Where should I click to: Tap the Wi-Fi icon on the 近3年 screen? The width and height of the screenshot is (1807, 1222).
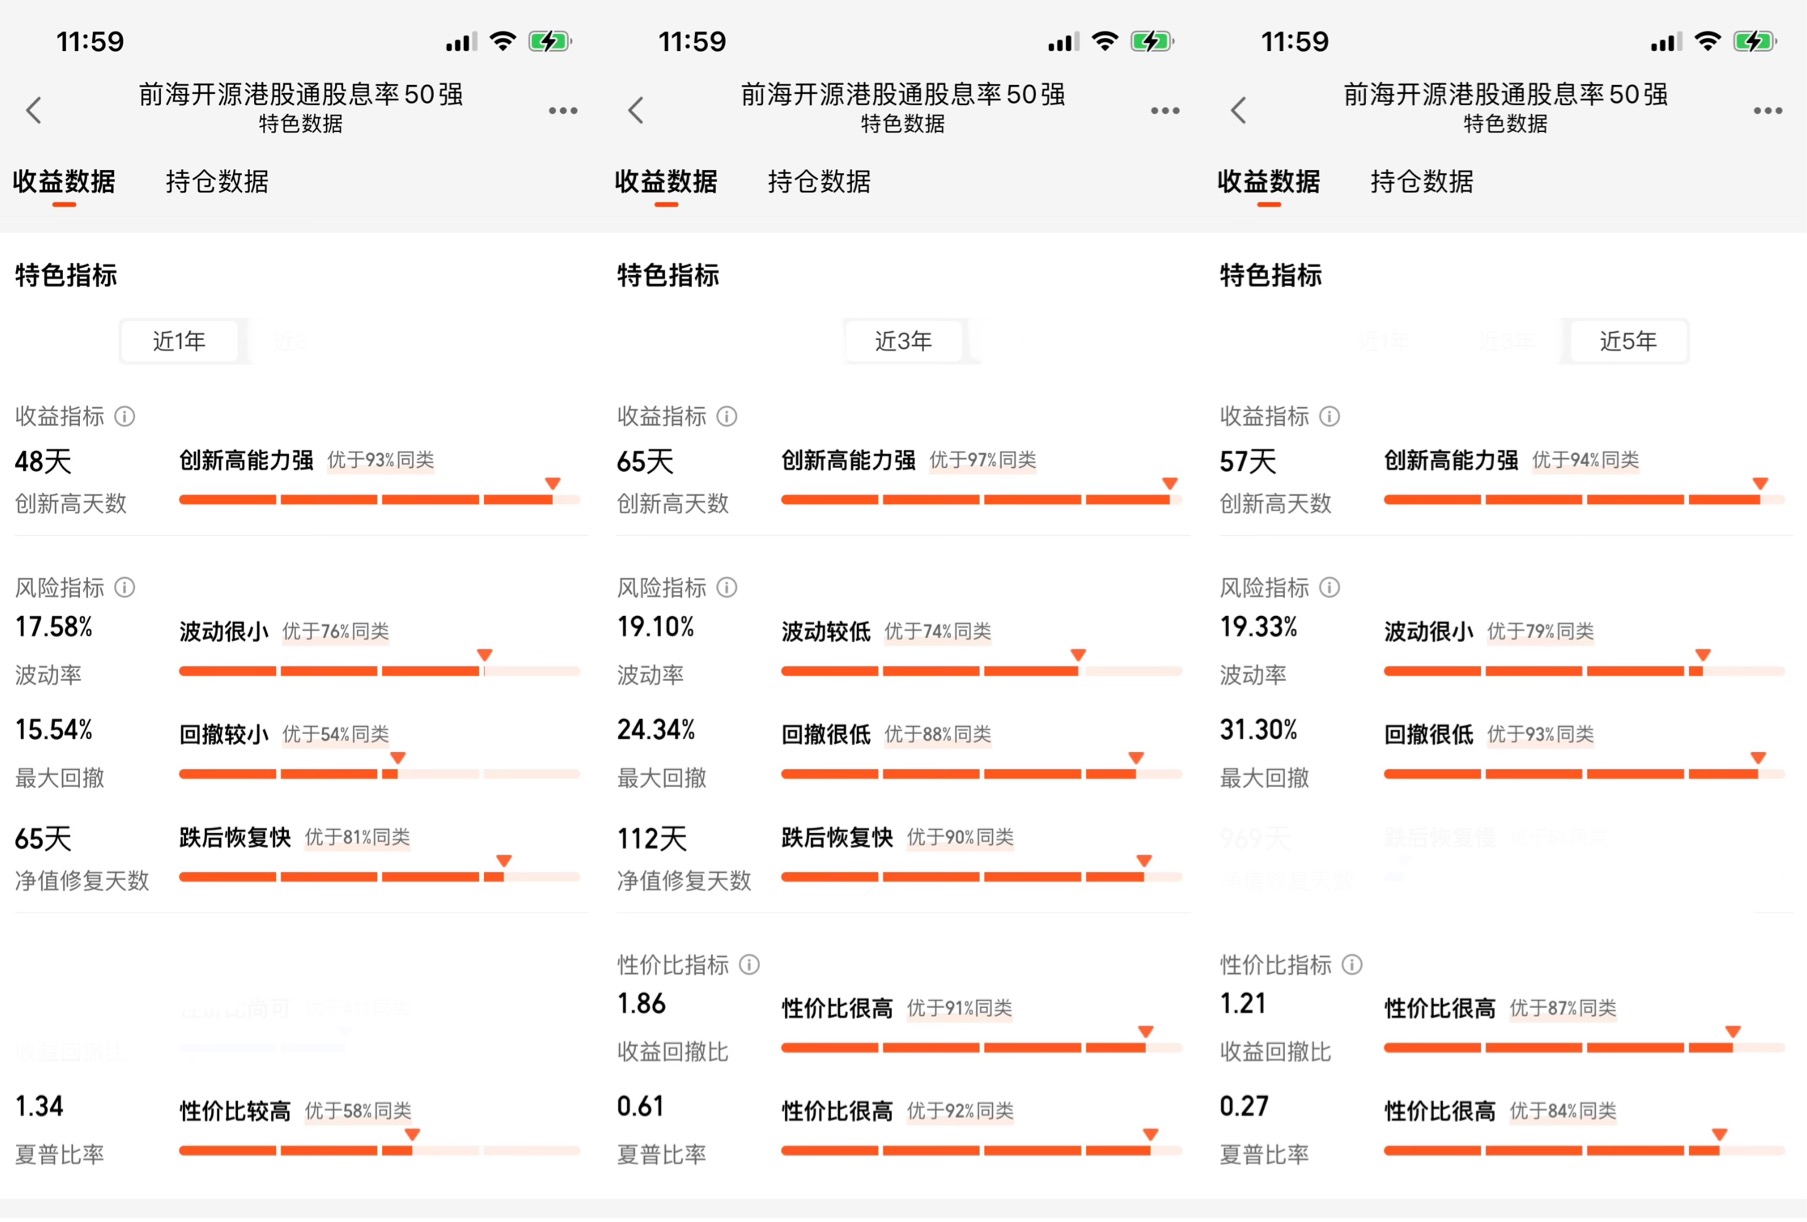click(1105, 41)
